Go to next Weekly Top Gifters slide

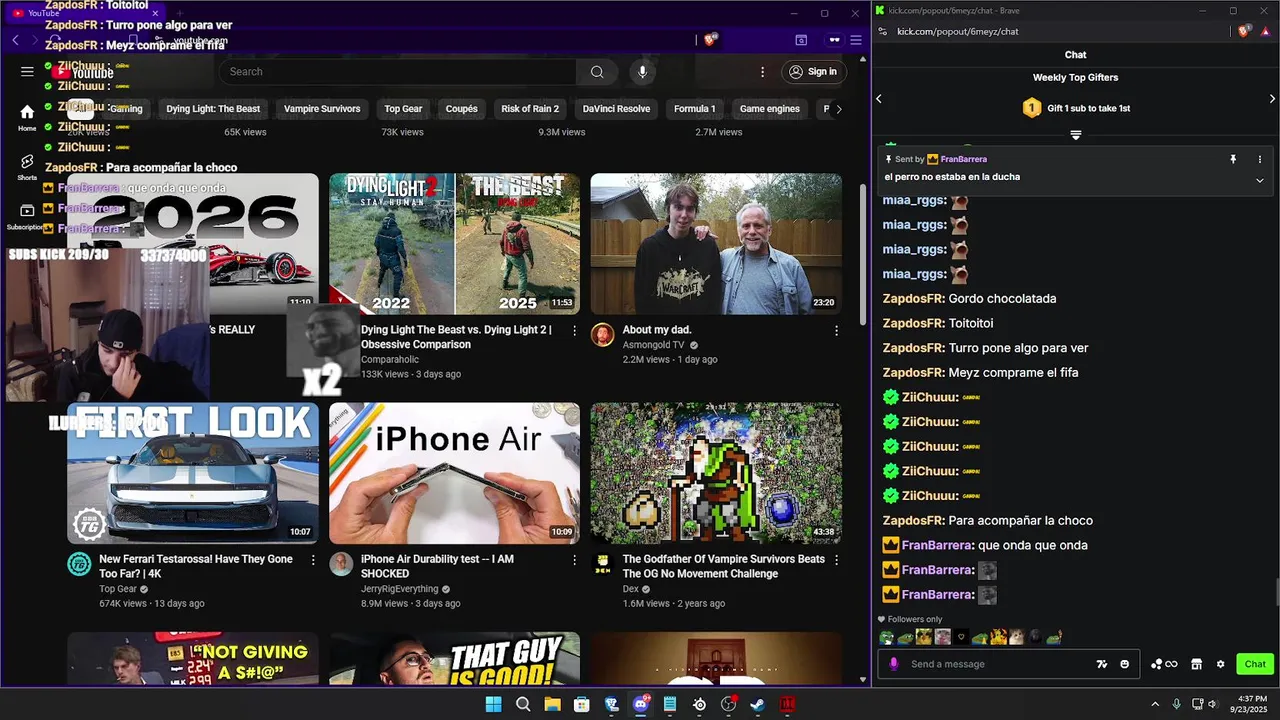coord(1272,98)
